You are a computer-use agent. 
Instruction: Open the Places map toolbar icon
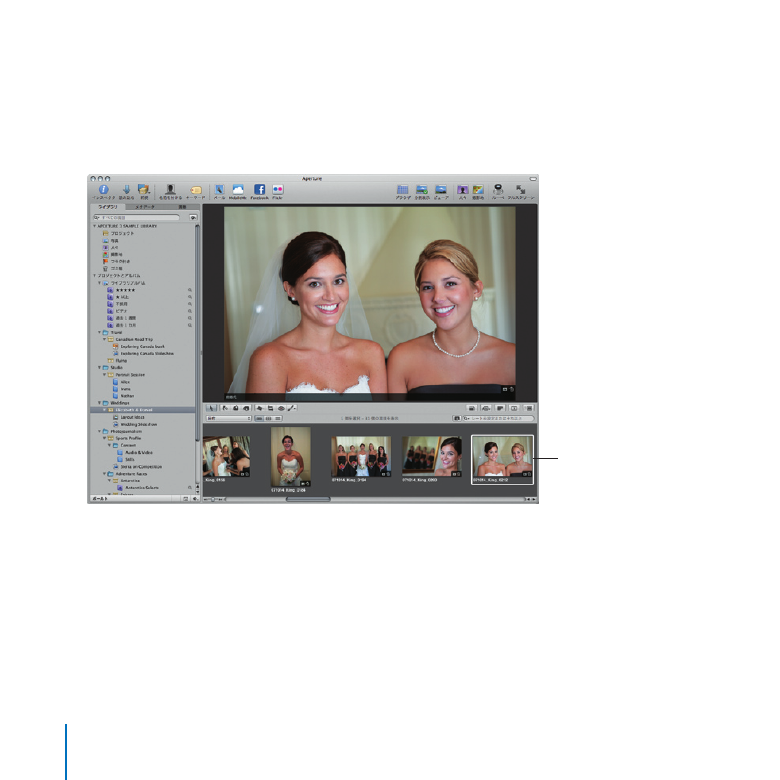(x=478, y=190)
